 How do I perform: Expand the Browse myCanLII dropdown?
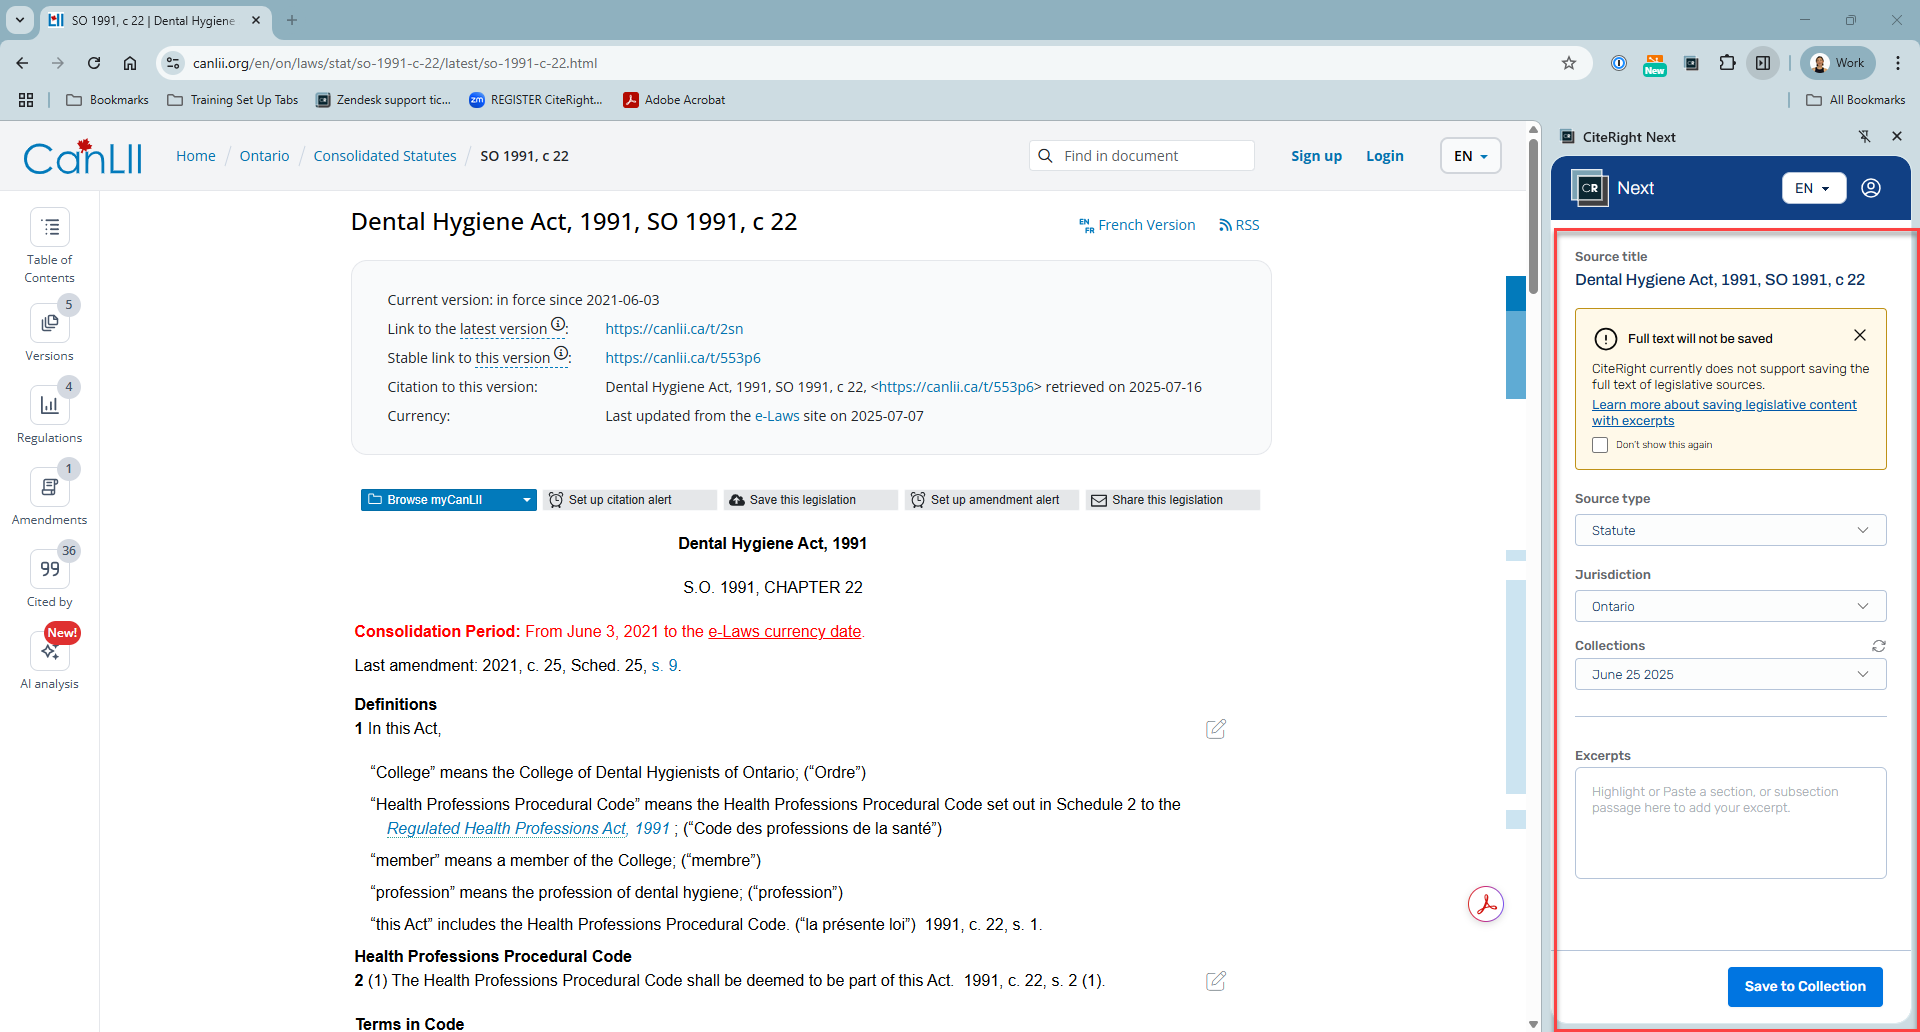tap(527, 500)
